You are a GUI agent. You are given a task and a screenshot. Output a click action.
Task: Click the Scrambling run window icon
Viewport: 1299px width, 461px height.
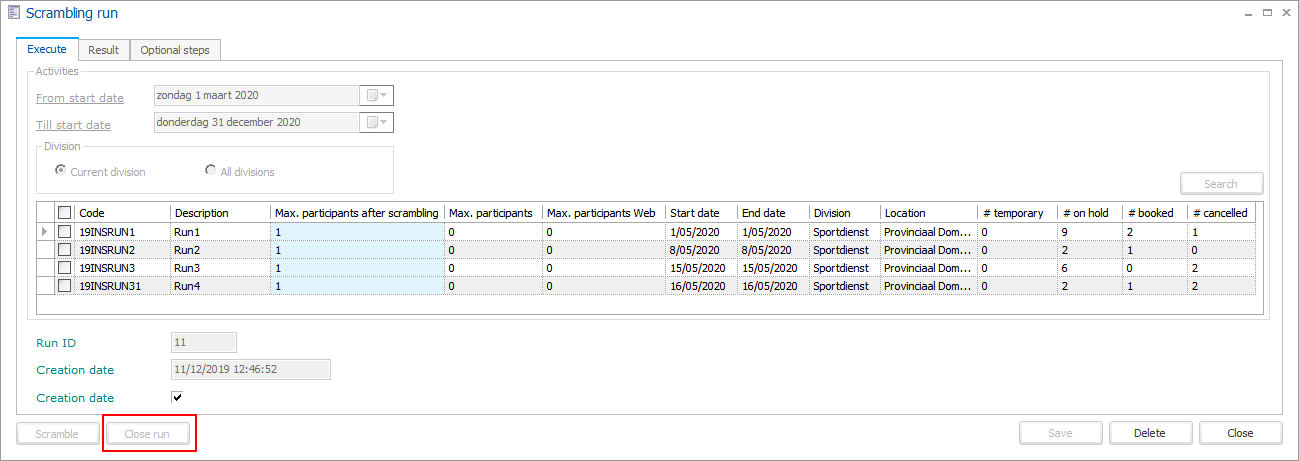[12, 13]
